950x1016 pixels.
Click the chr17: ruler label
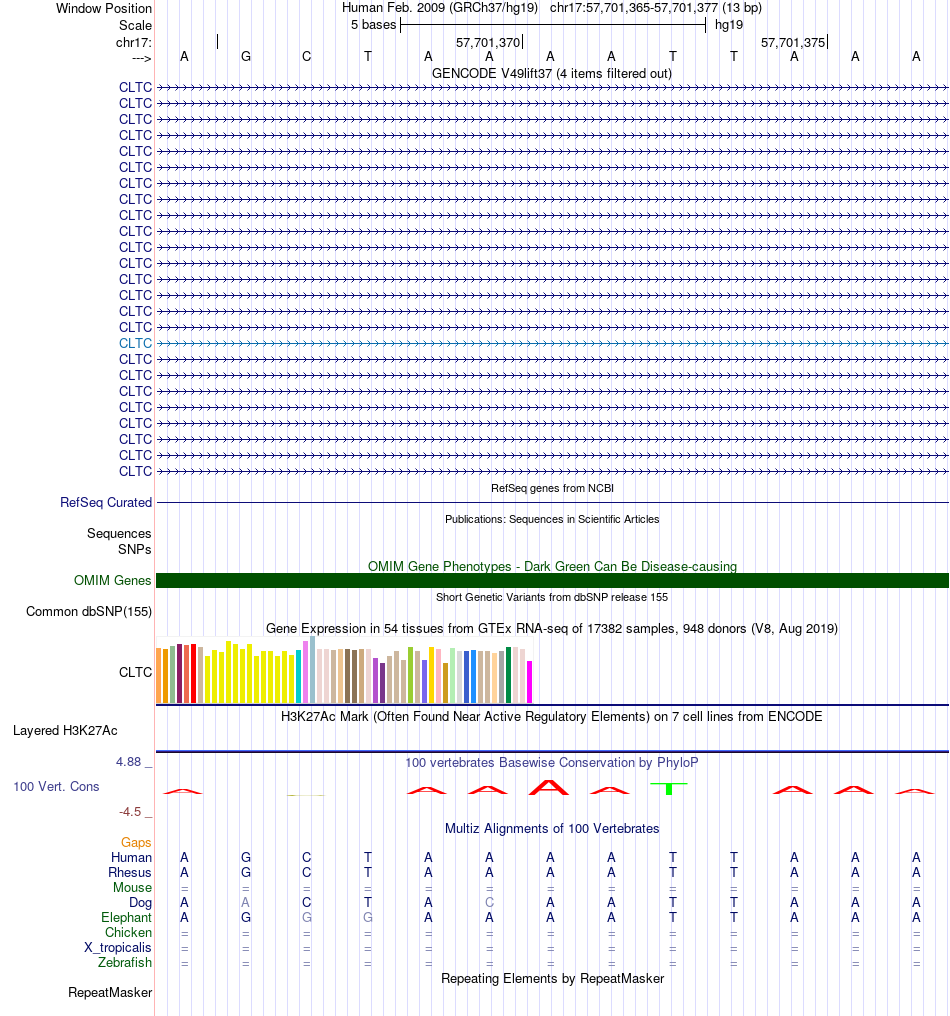(x=133, y=43)
